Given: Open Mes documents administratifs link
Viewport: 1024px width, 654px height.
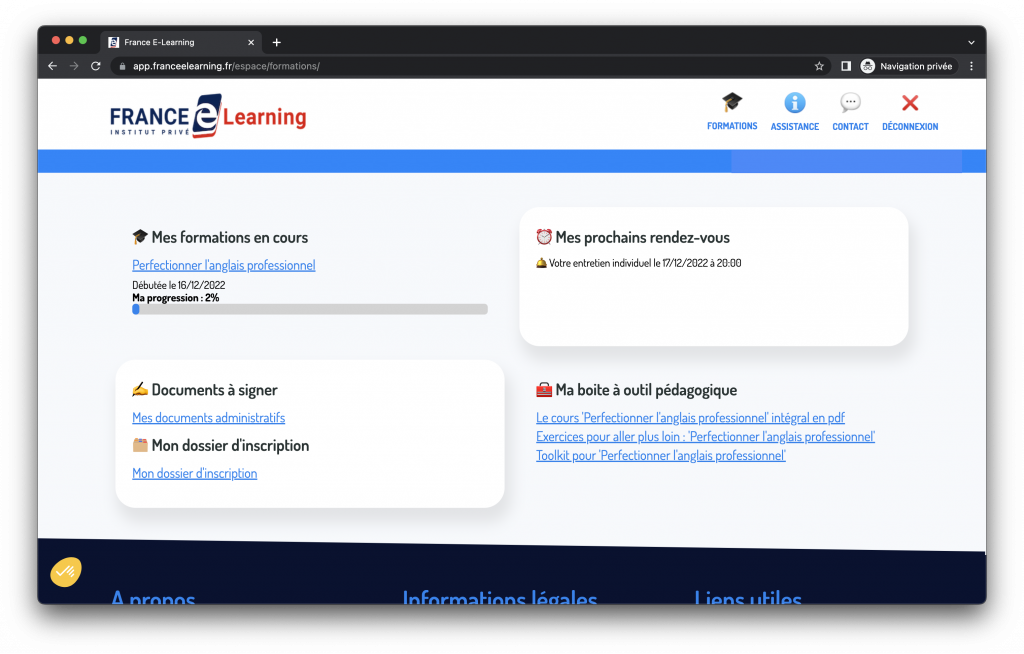Looking at the screenshot, I should click(x=208, y=417).
